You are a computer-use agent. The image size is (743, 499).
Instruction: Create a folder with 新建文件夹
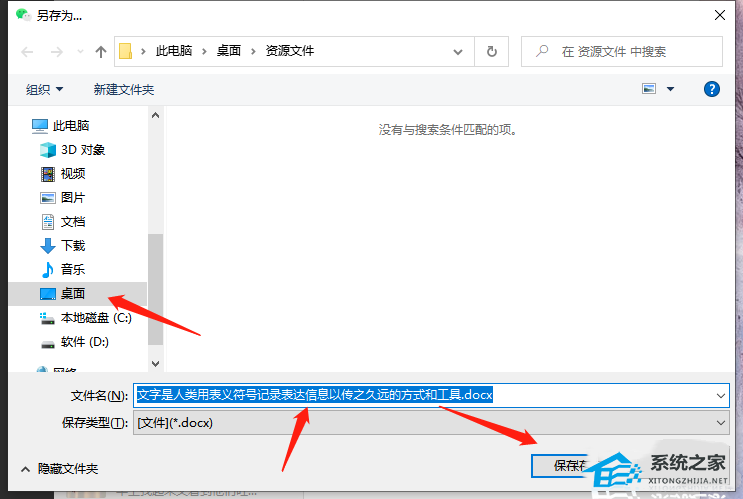pyautogui.click(x=124, y=89)
